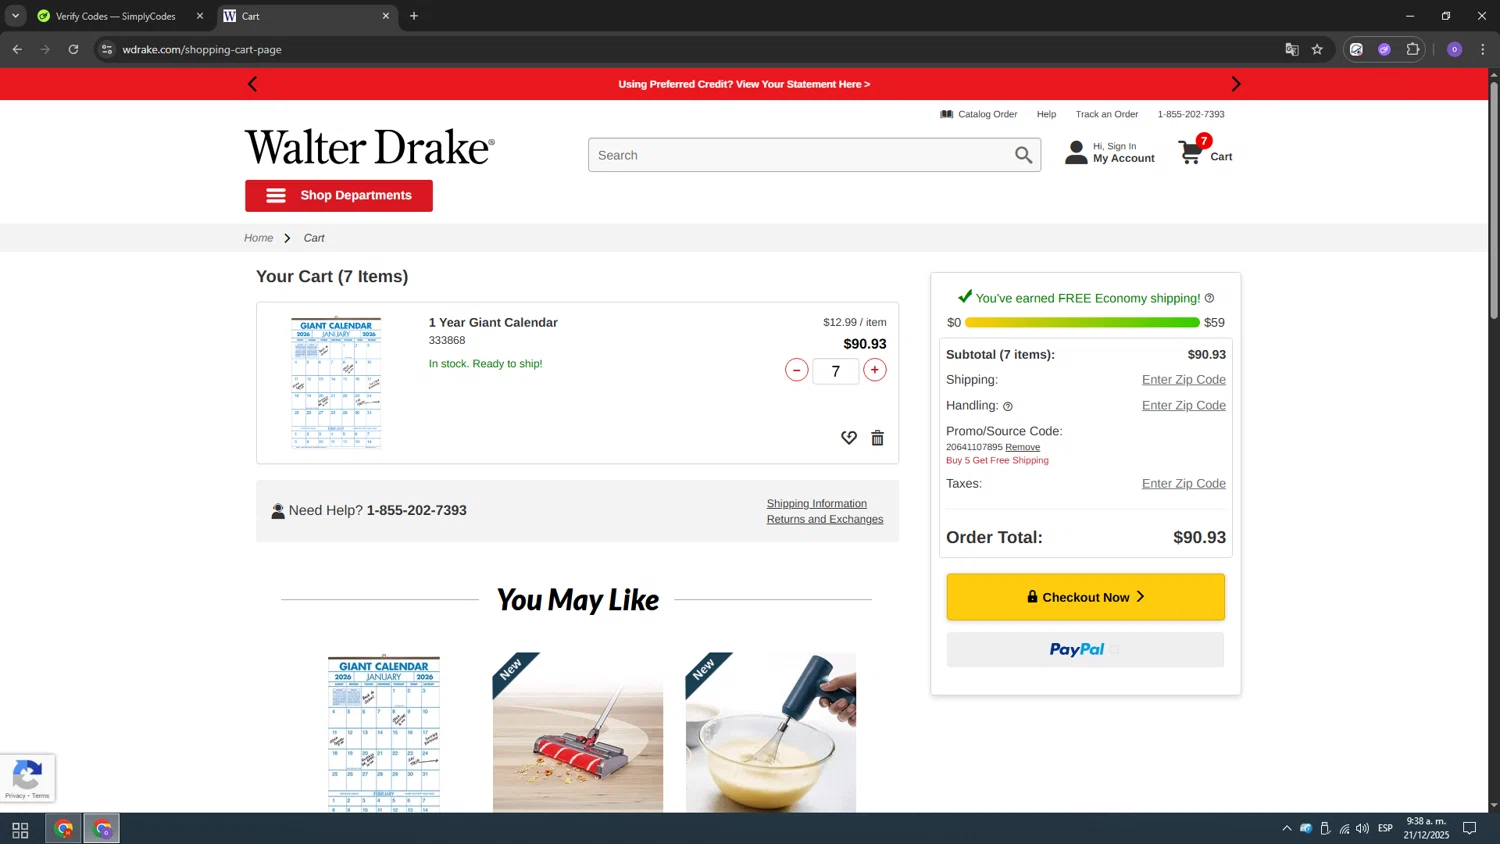Open Windows Start button
The width and height of the screenshot is (1500, 844).
point(20,829)
